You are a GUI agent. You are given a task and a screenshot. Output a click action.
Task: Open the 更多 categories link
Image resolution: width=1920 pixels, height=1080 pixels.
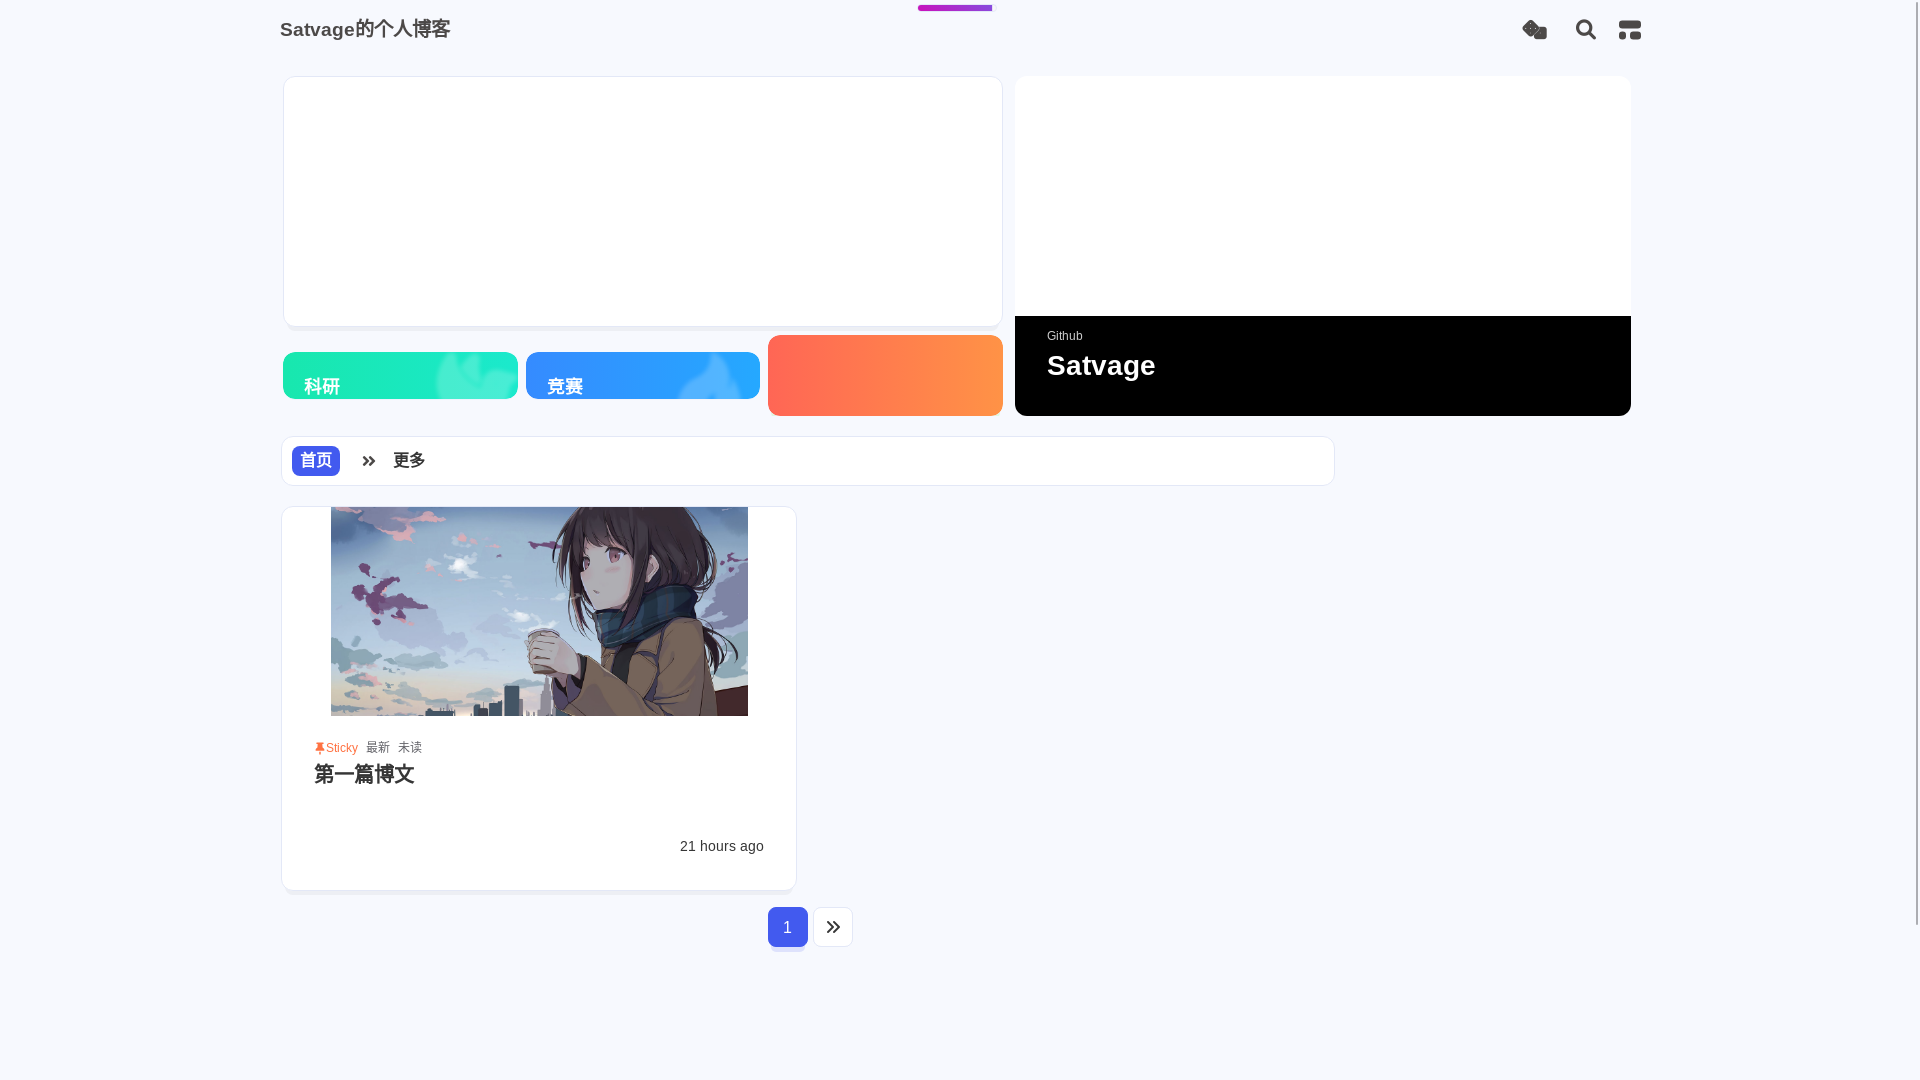[x=409, y=460]
